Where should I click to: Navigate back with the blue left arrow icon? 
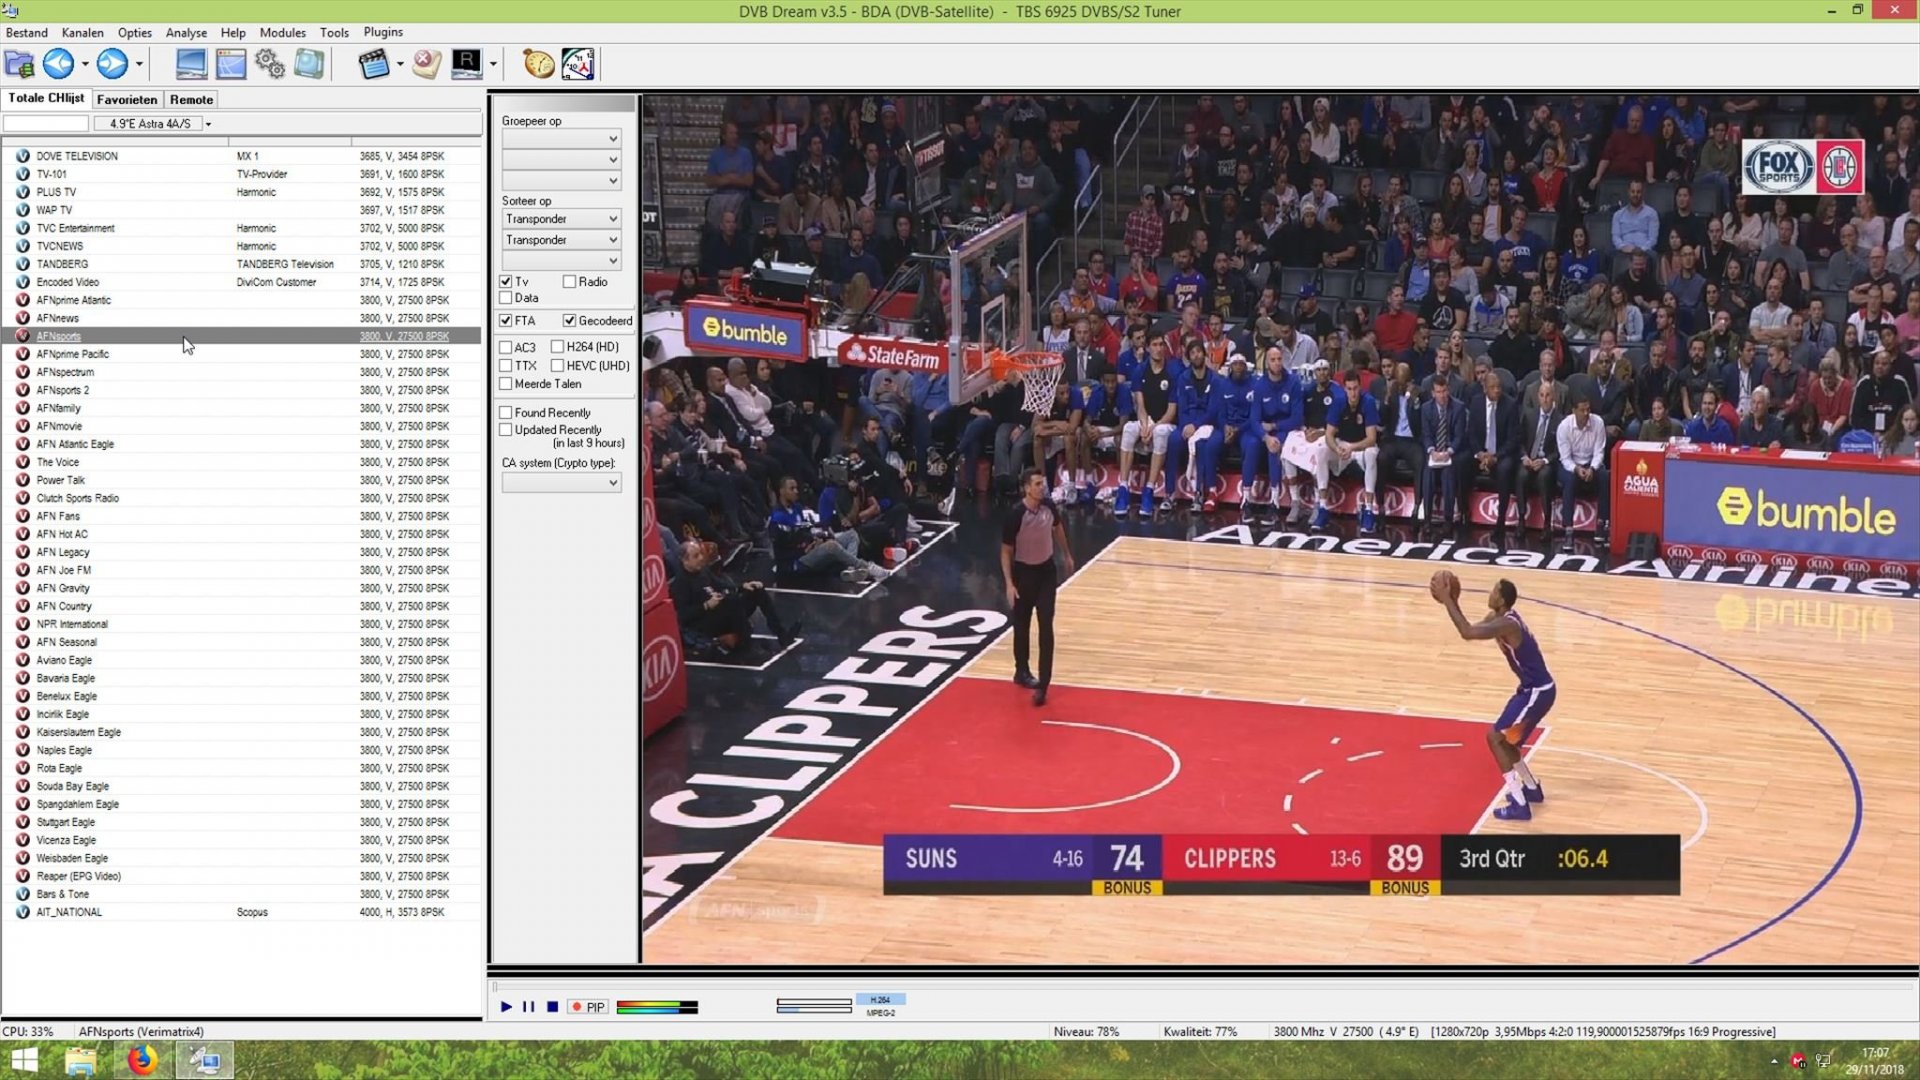pyautogui.click(x=57, y=64)
